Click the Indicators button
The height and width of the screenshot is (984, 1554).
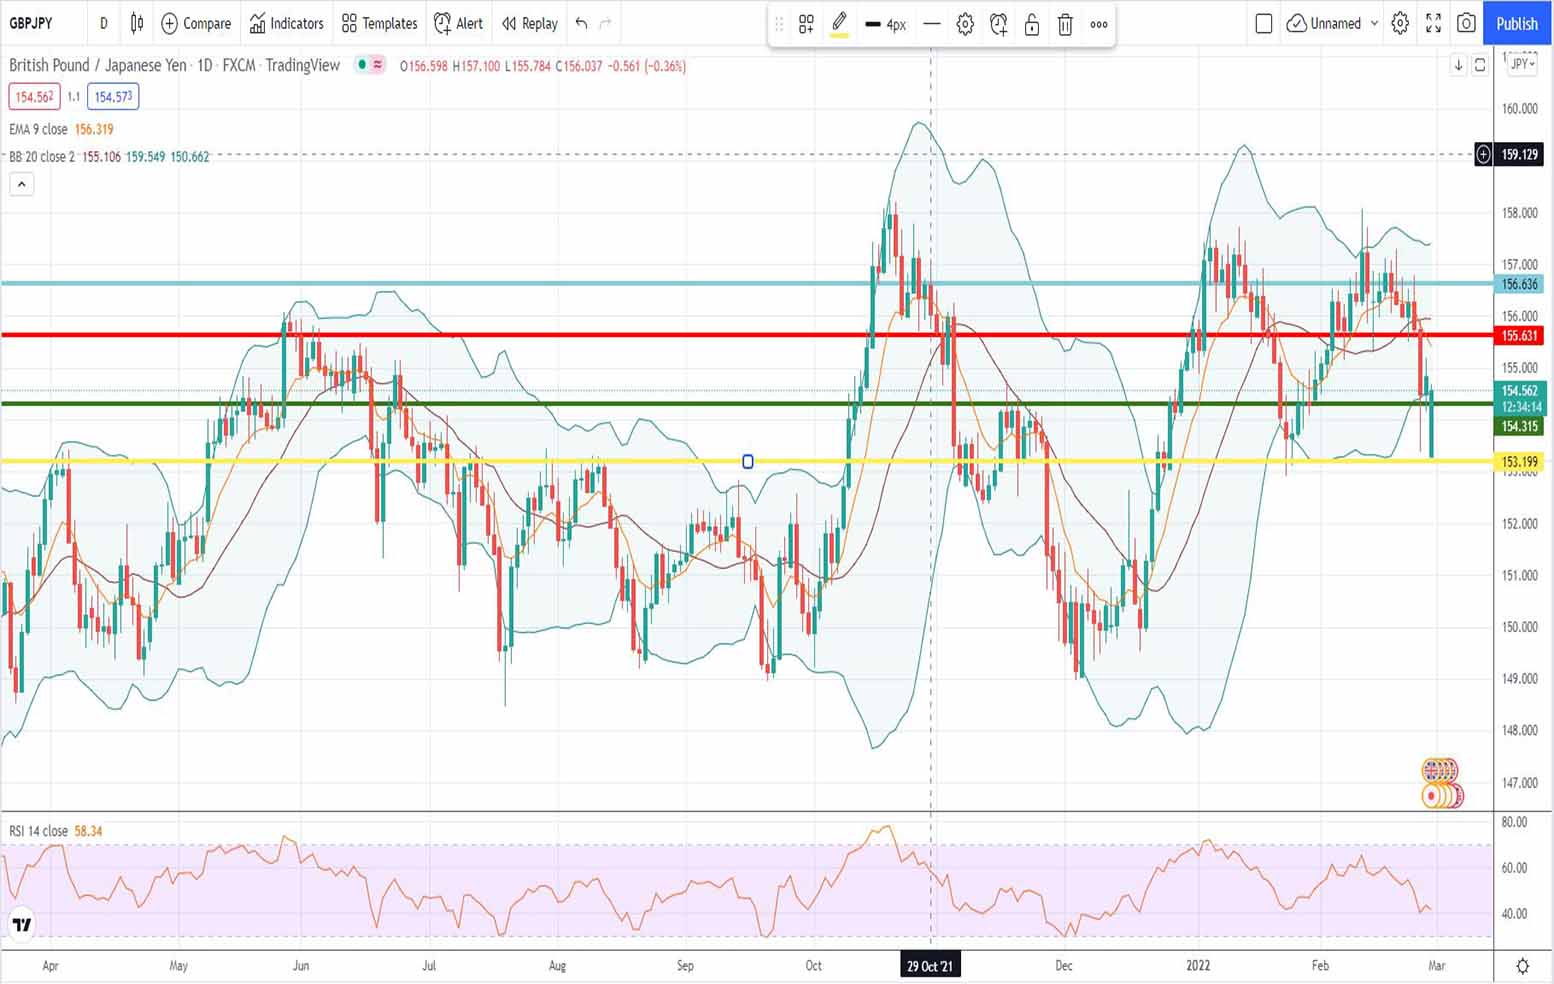(286, 23)
